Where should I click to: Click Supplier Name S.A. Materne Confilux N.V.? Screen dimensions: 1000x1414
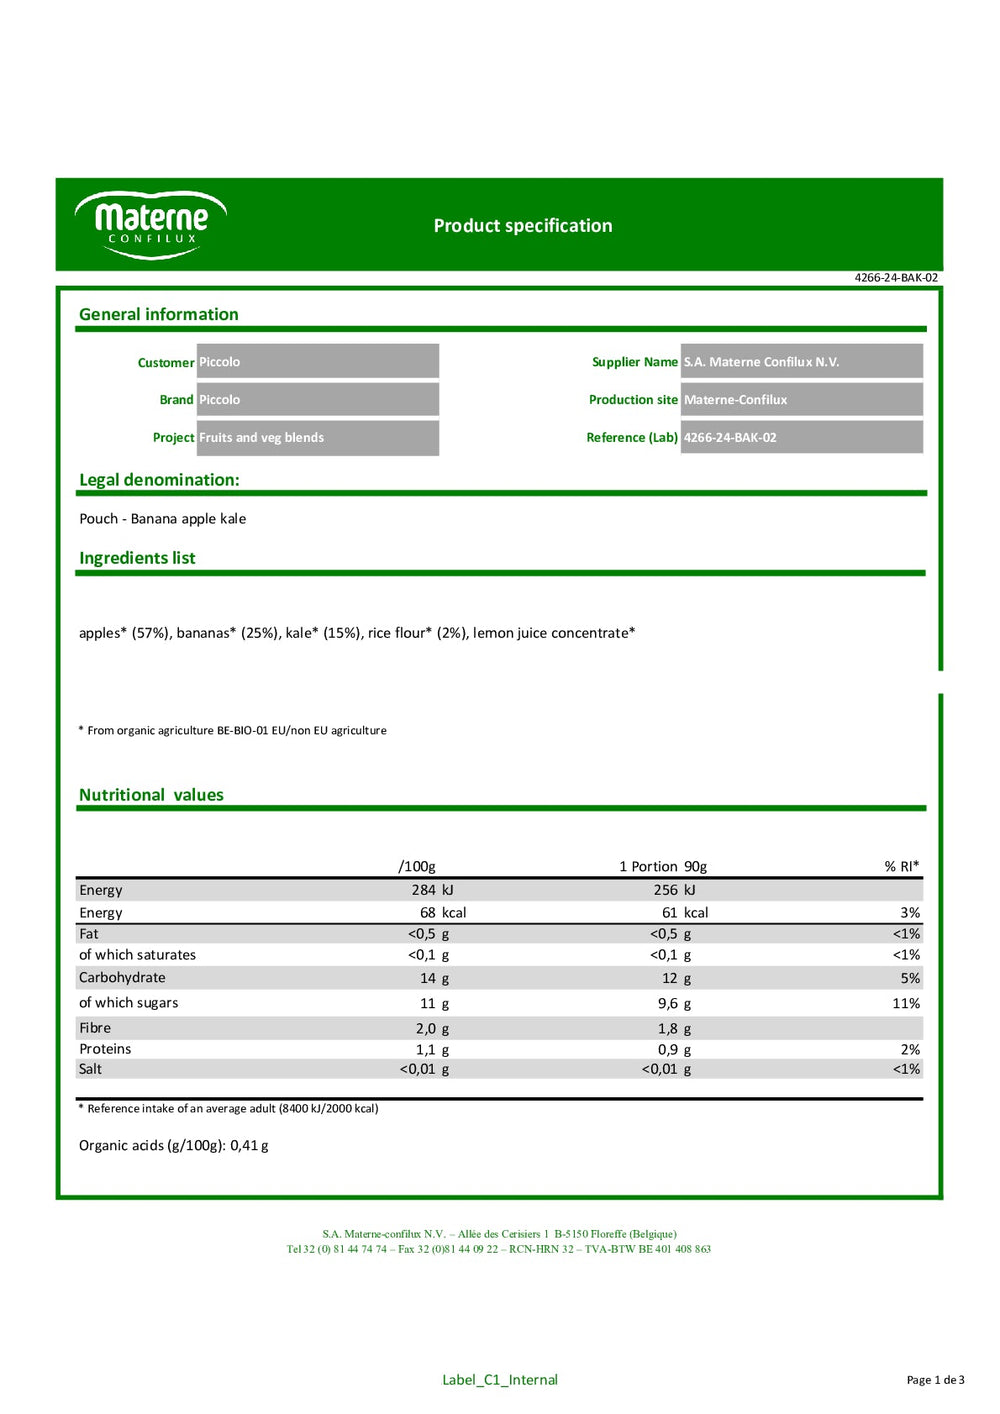802,361
